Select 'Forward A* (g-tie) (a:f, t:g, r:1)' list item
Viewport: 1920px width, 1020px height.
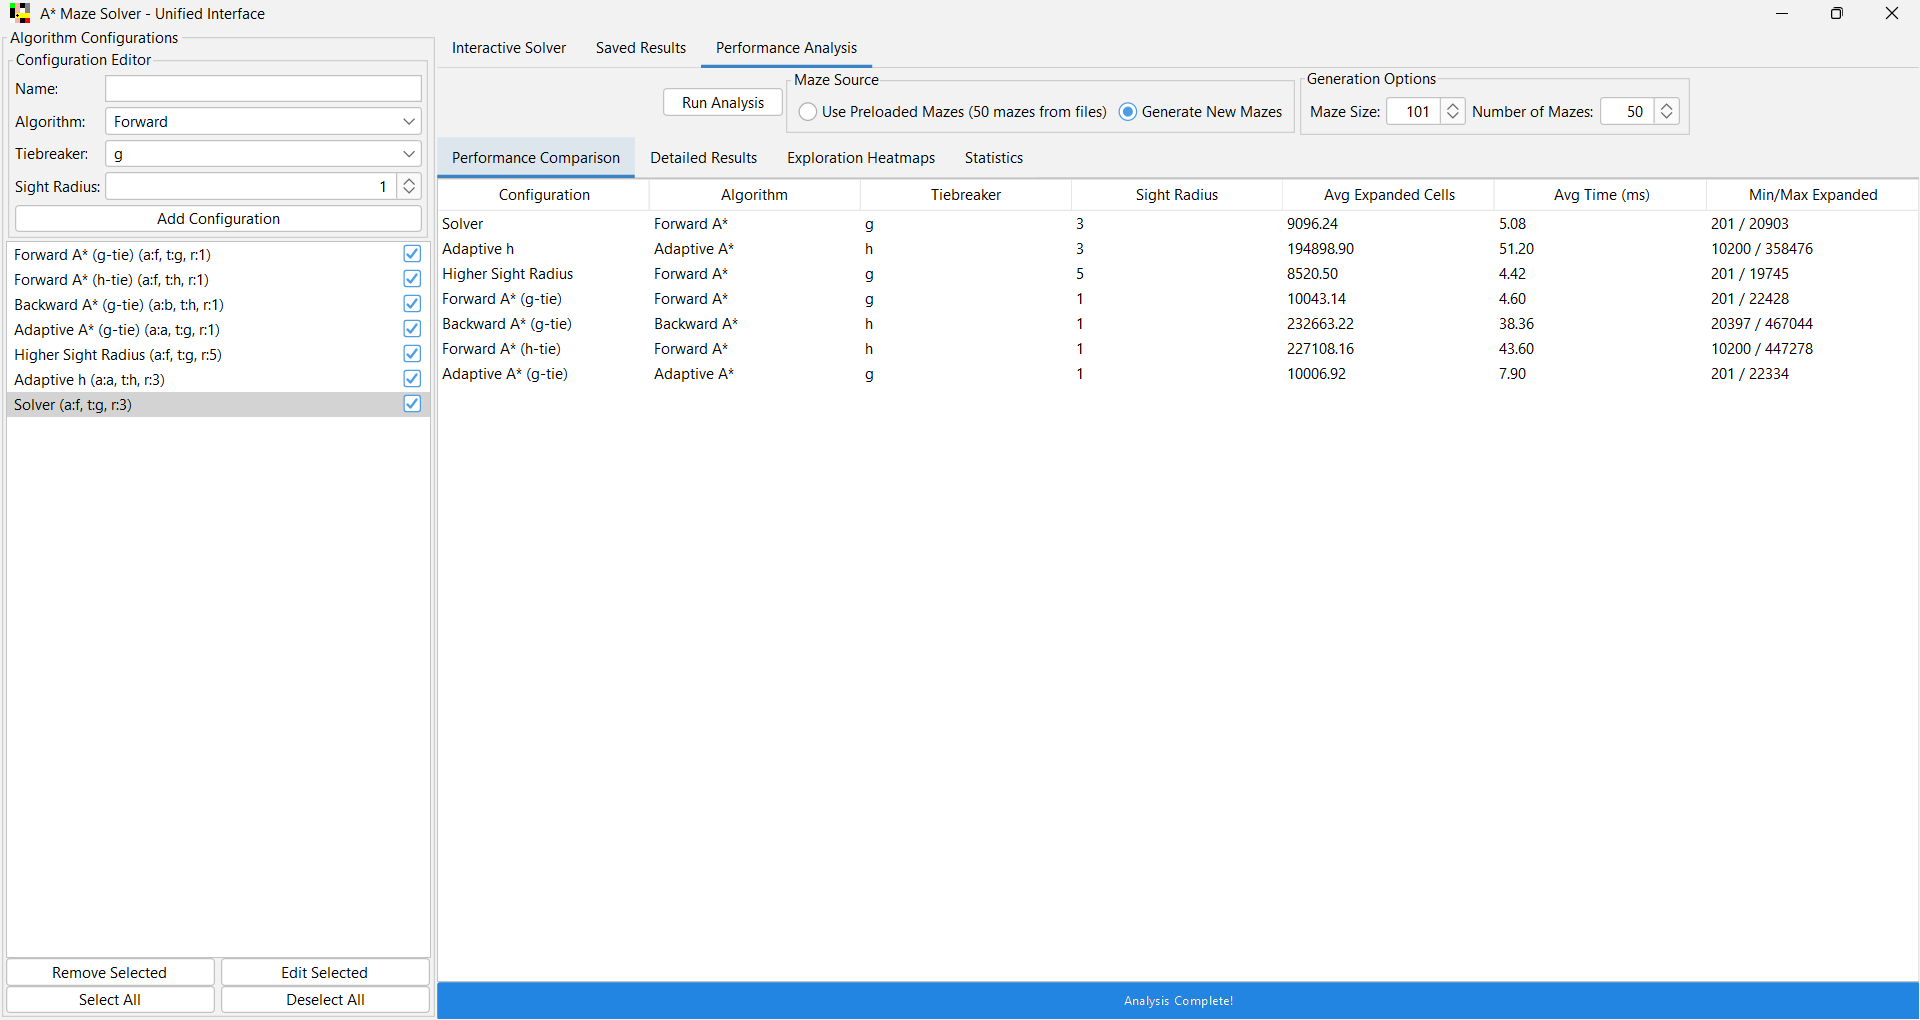(x=218, y=254)
